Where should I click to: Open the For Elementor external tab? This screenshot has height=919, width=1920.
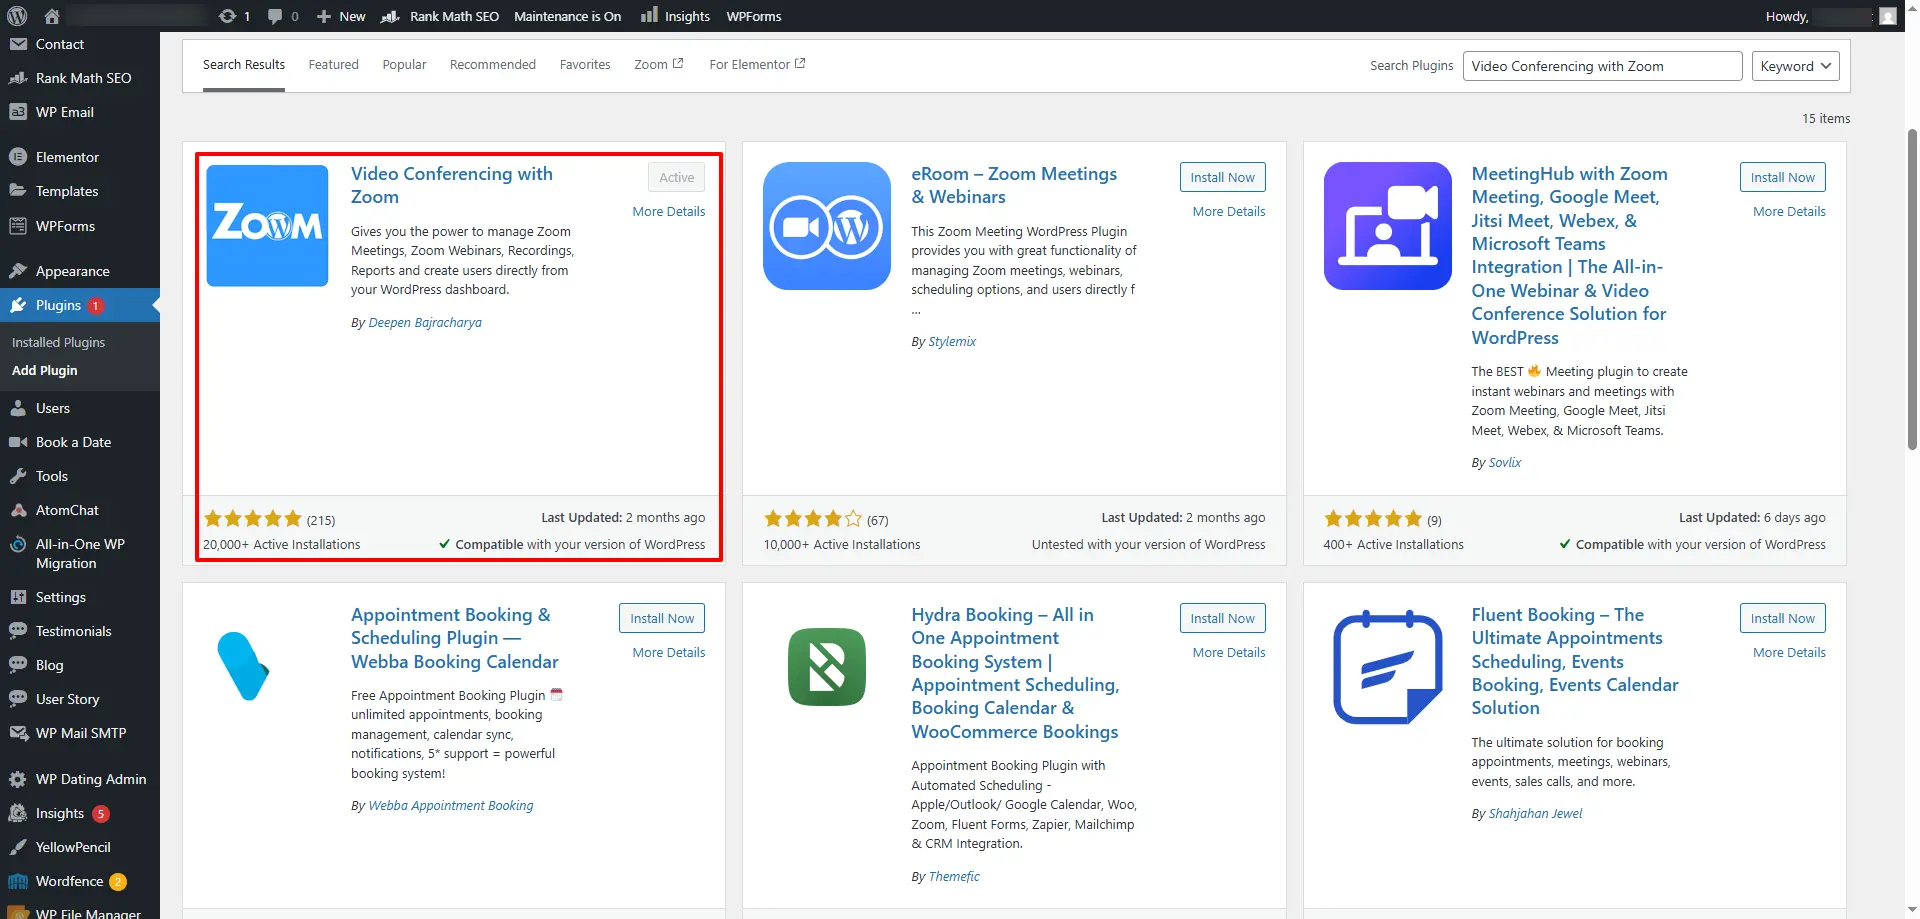point(757,64)
